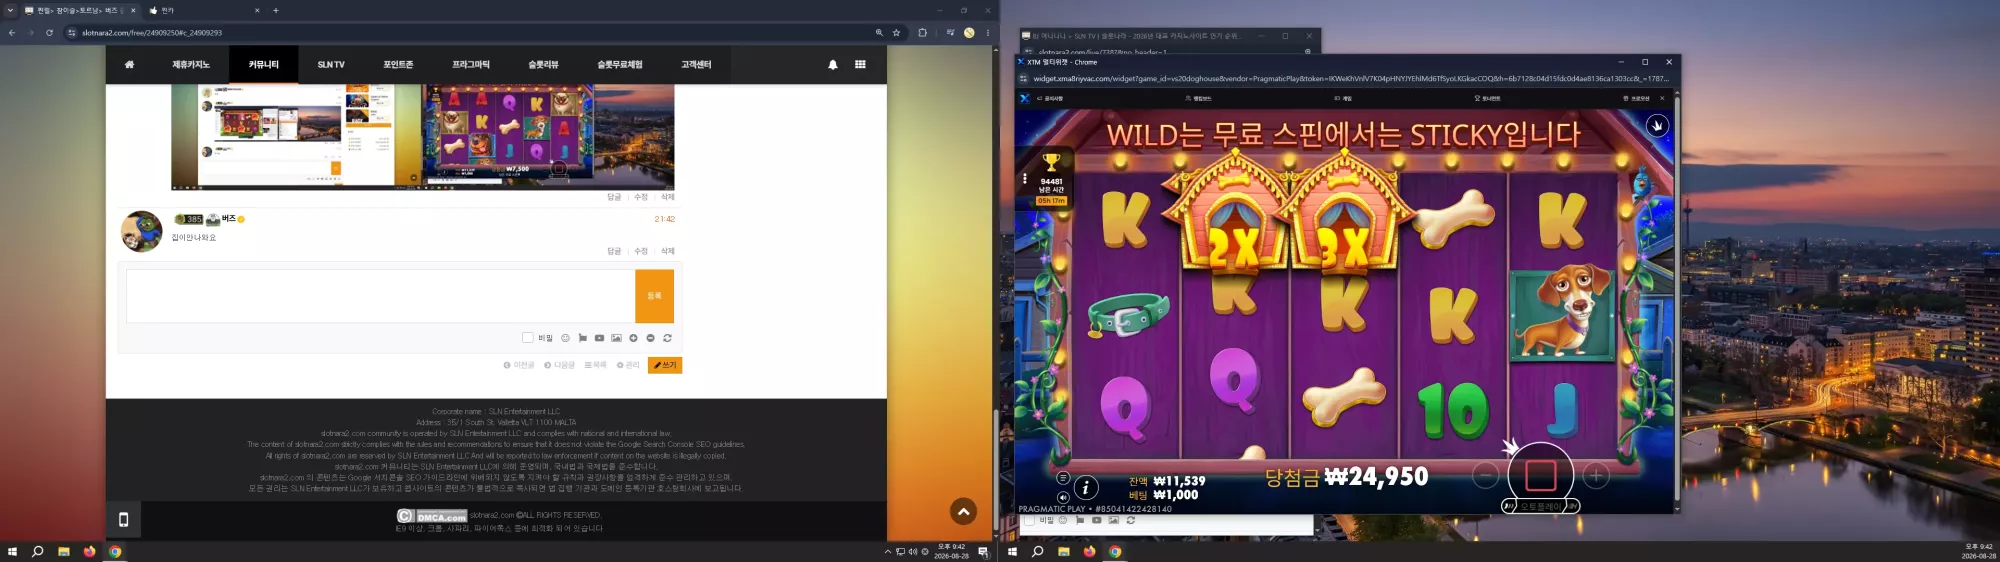Check 비밀 checkbox in background window

click(x=1029, y=521)
